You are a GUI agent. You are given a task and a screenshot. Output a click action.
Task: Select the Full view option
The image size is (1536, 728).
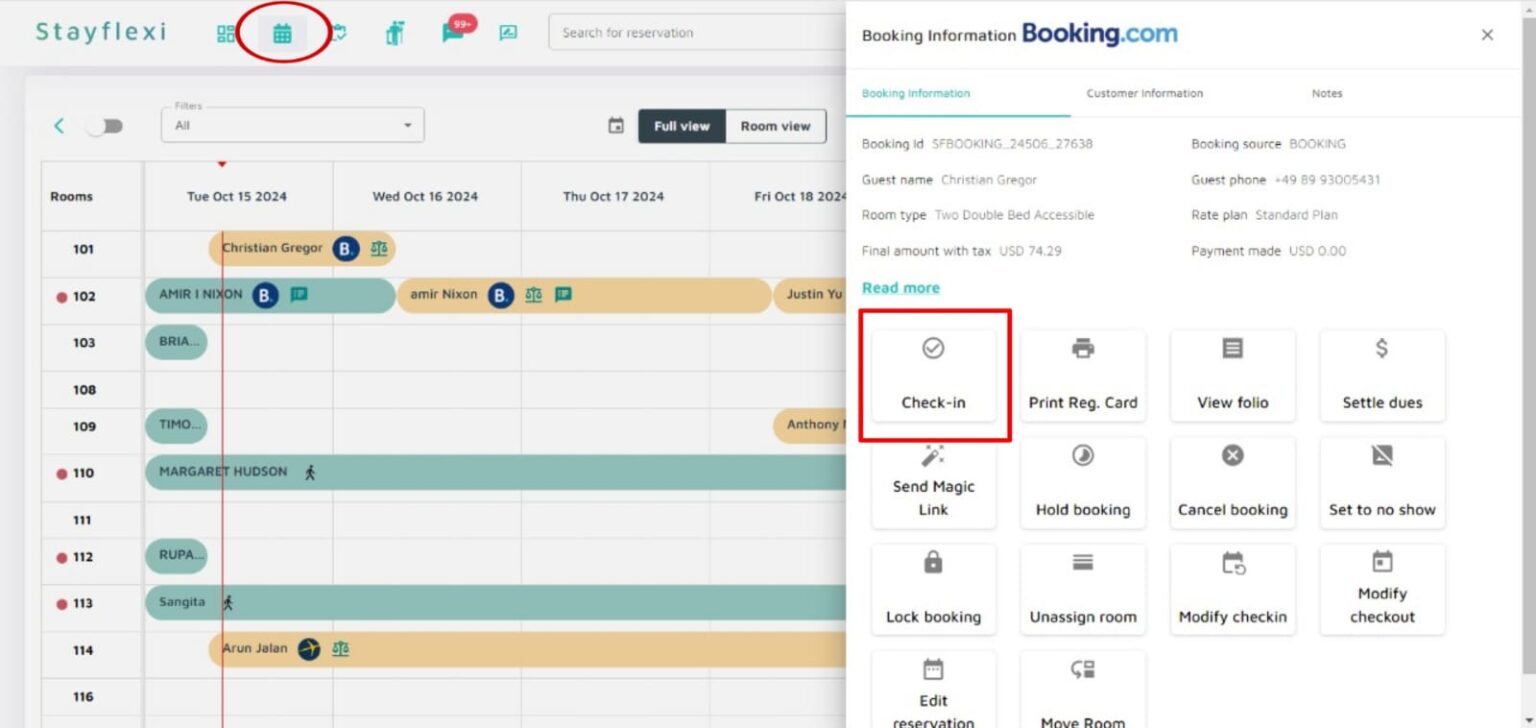681,126
